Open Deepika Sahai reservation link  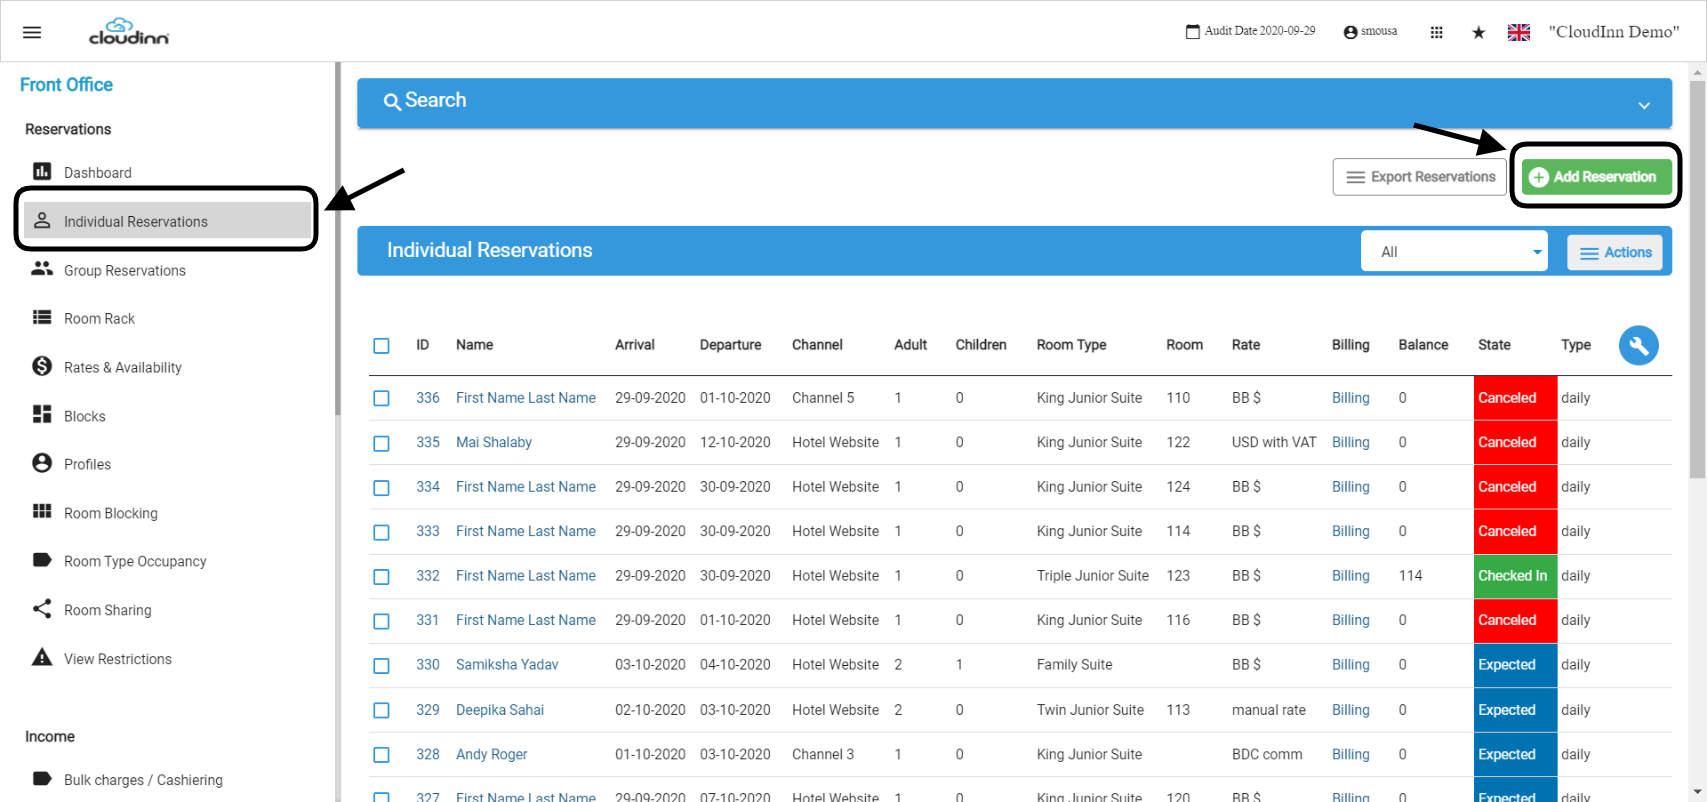click(500, 709)
